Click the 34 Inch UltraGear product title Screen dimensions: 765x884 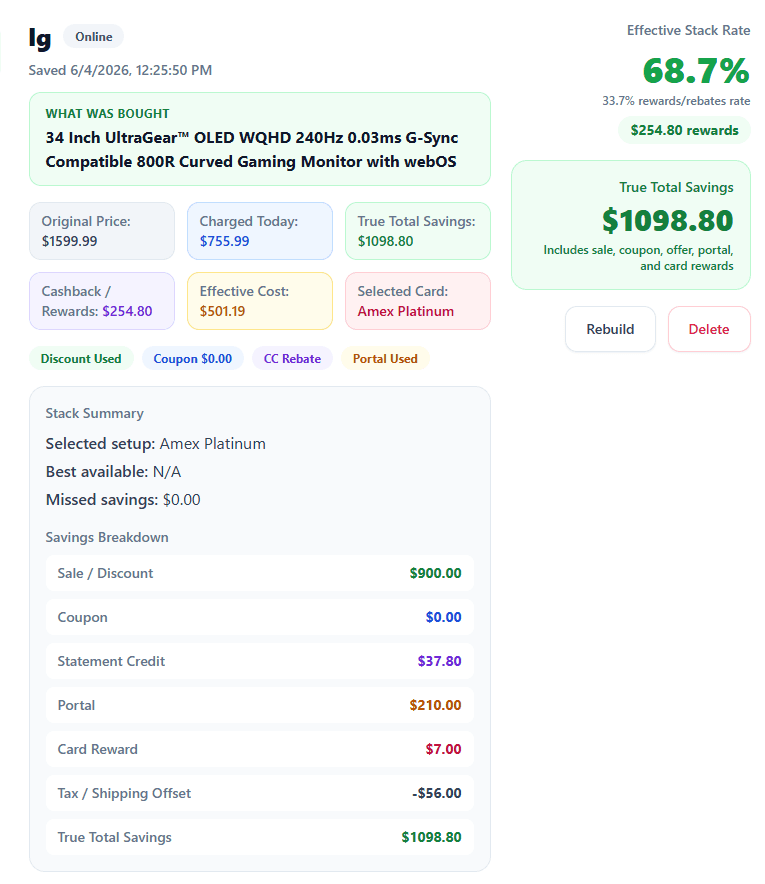point(251,149)
